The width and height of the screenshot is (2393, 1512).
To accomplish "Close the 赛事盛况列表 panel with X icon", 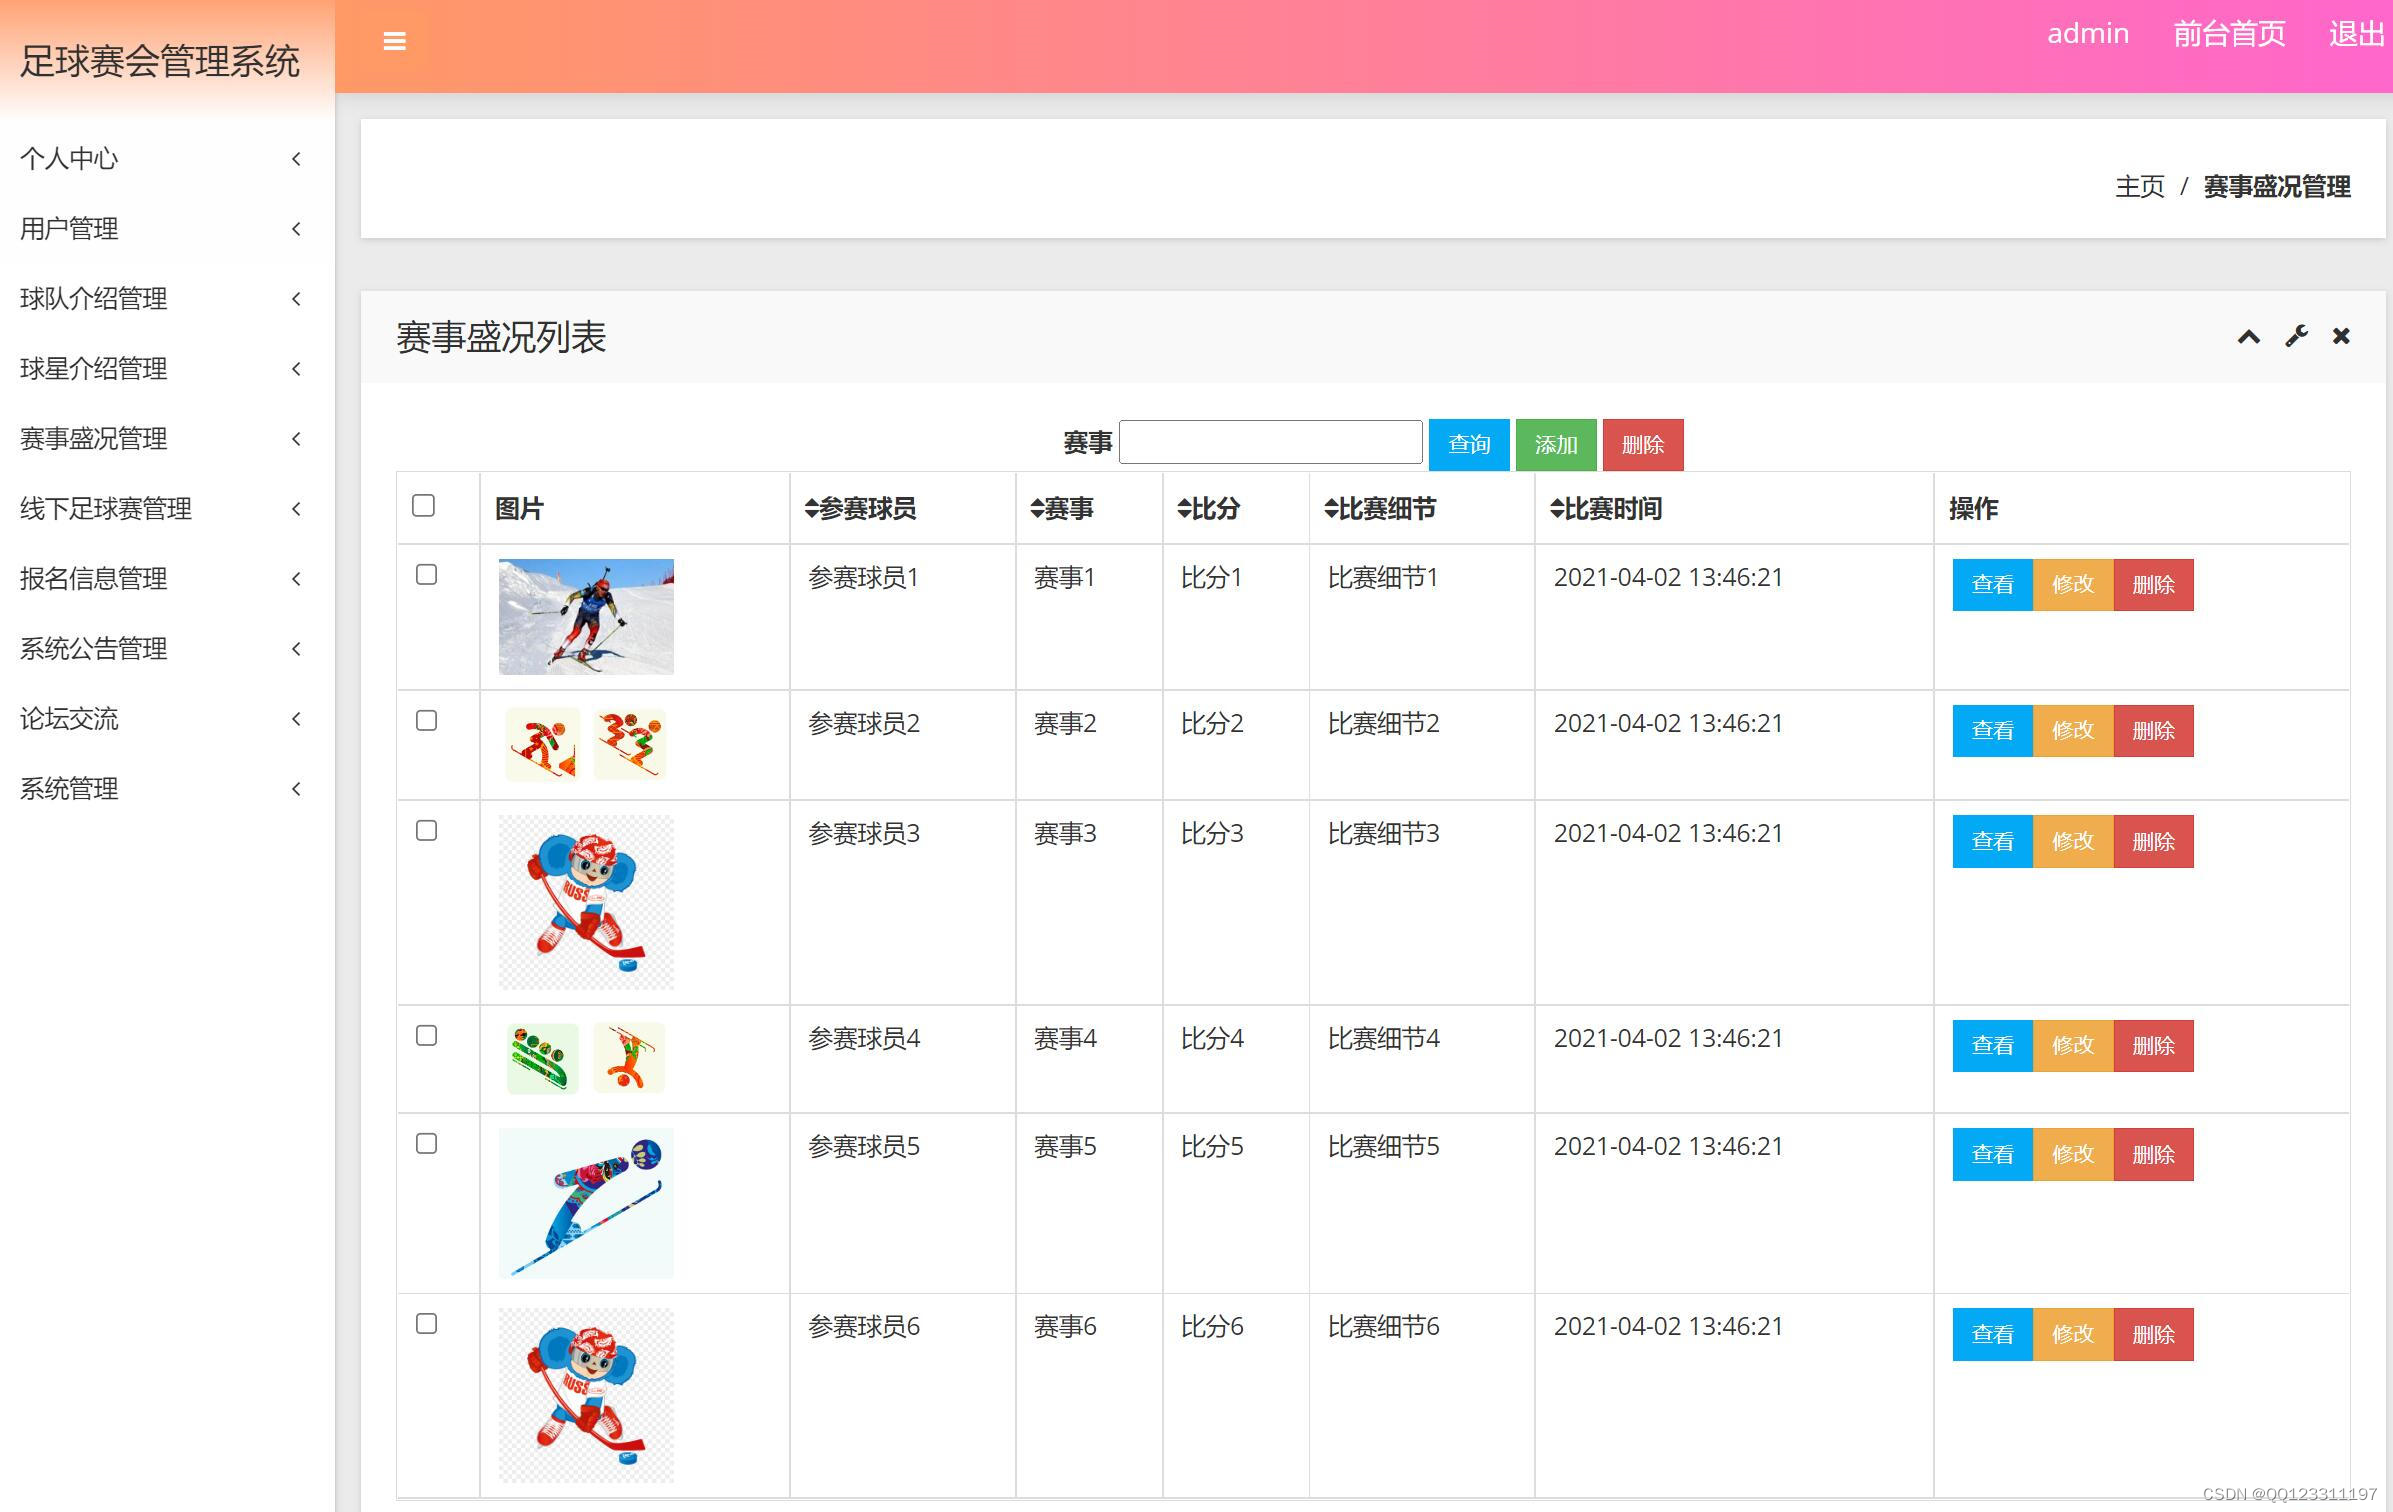I will pyautogui.click(x=2341, y=337).
